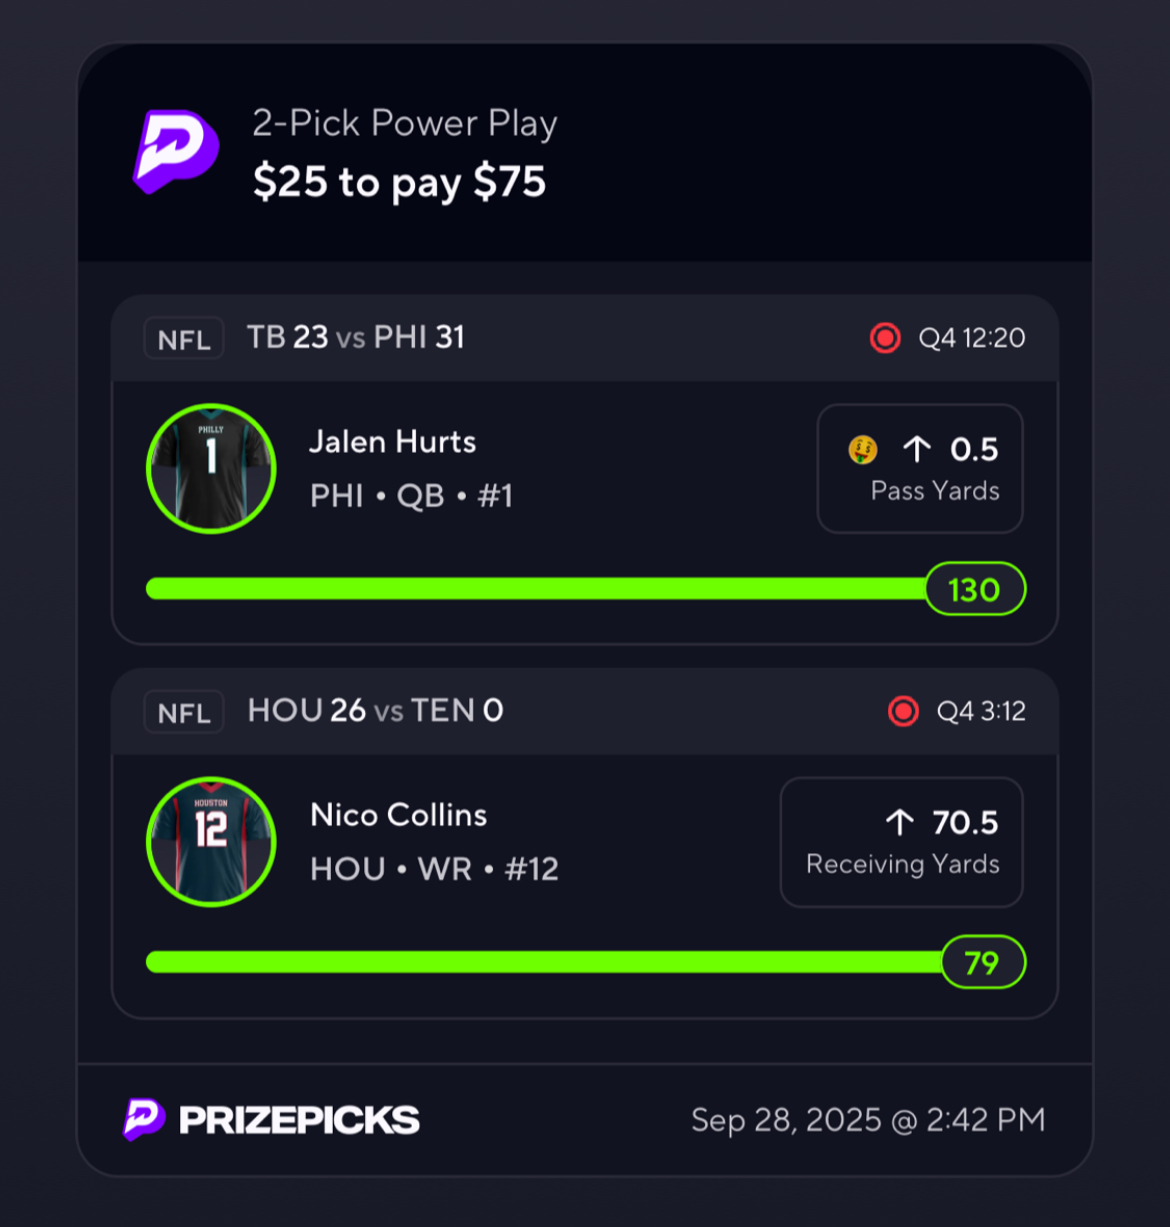Click the HOU 26 vs TEN 0 score

coord(375,711)
